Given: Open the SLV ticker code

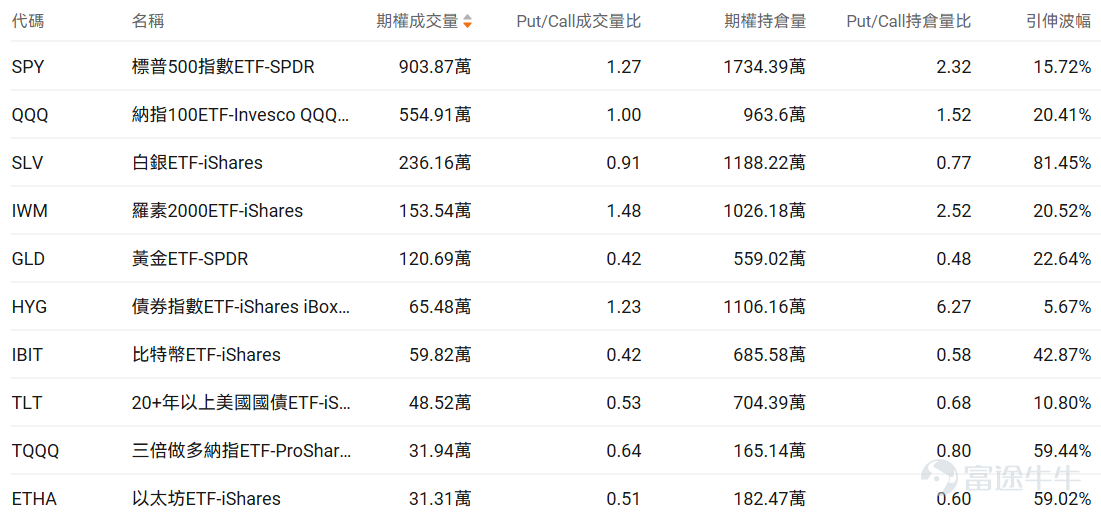Looking at the screenshot, I should click(27, 163).
